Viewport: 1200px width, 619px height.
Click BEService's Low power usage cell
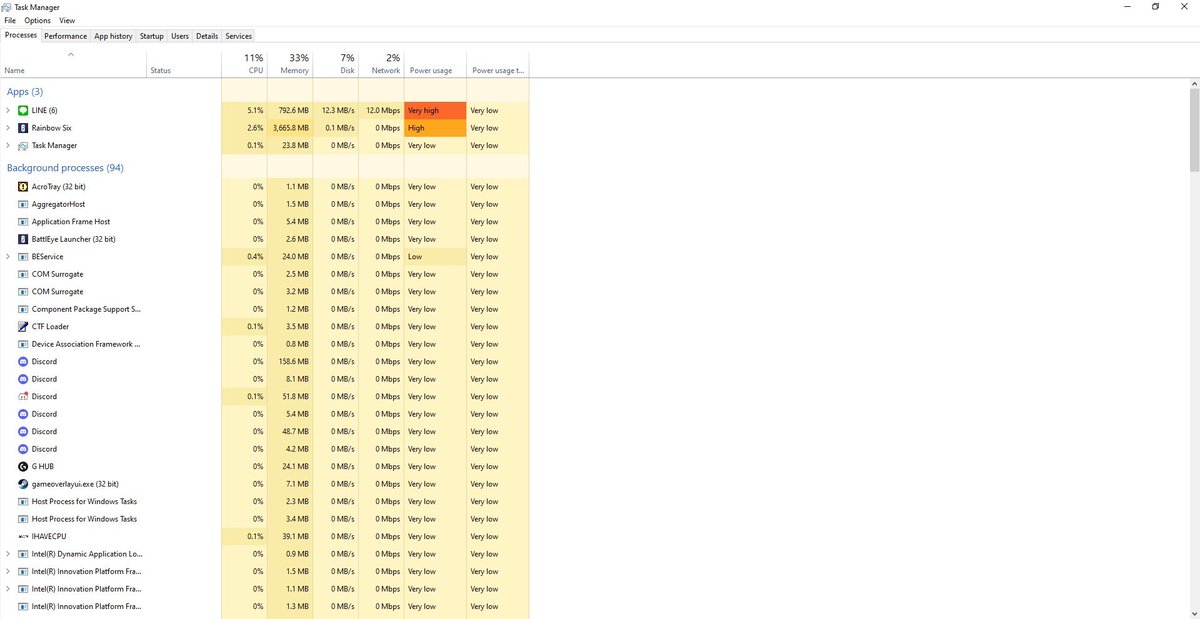[x=435, y=257]
